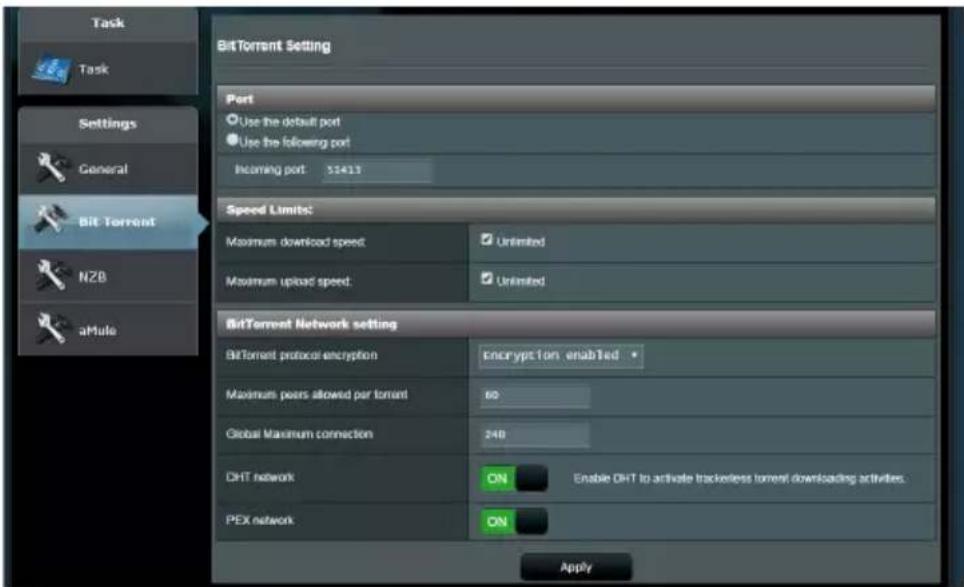Click the Task icon in the sidebar
This screenshot has height=587, width=964.
(51, 69)
